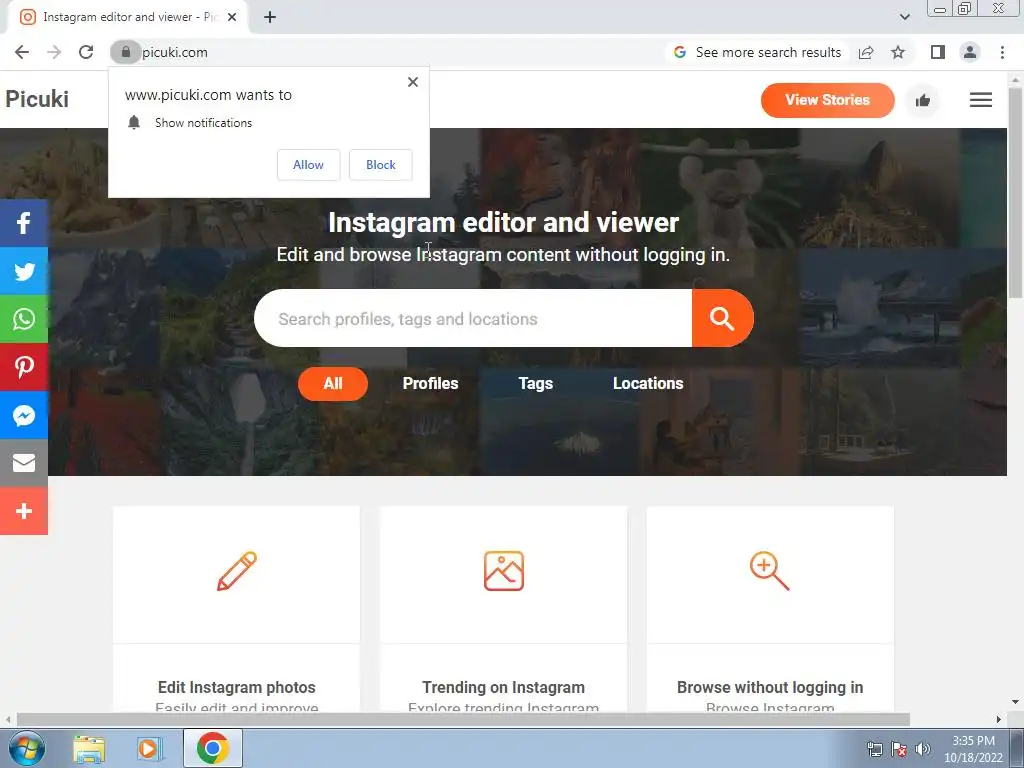This screenshot has width=1024, height=768.
Task: Share via the WhatsApp sidebar icon
Action: pyautogui.click(x=24, y=319)
